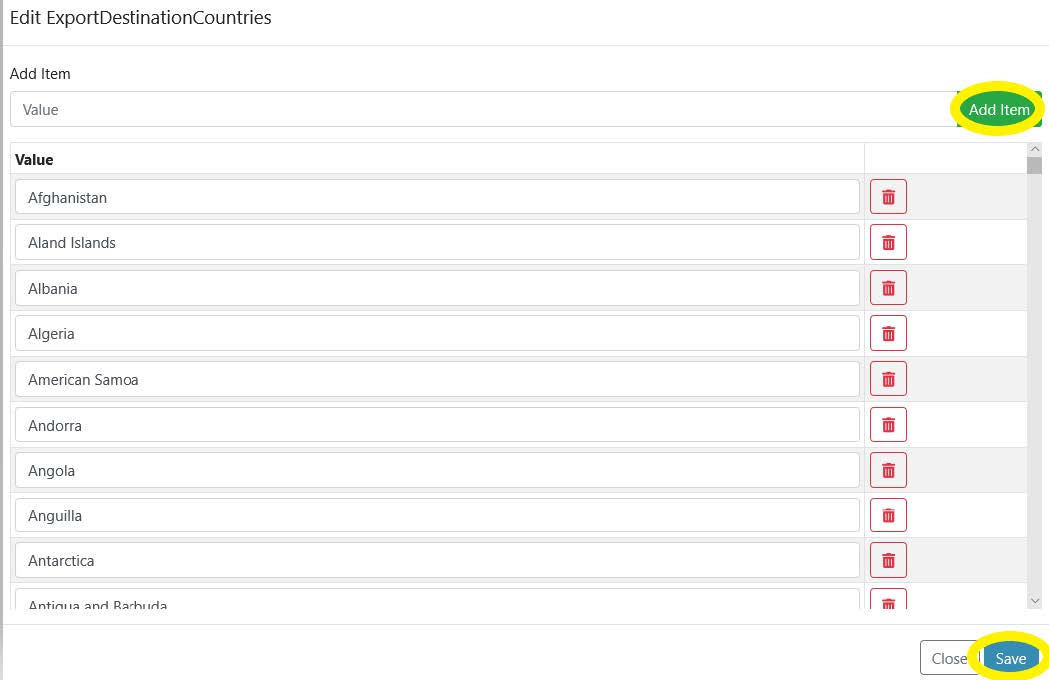This screenshot has height=680, width=1049.
Task: Remove Aland Islands using its trash icon
Action: point(888,242)
